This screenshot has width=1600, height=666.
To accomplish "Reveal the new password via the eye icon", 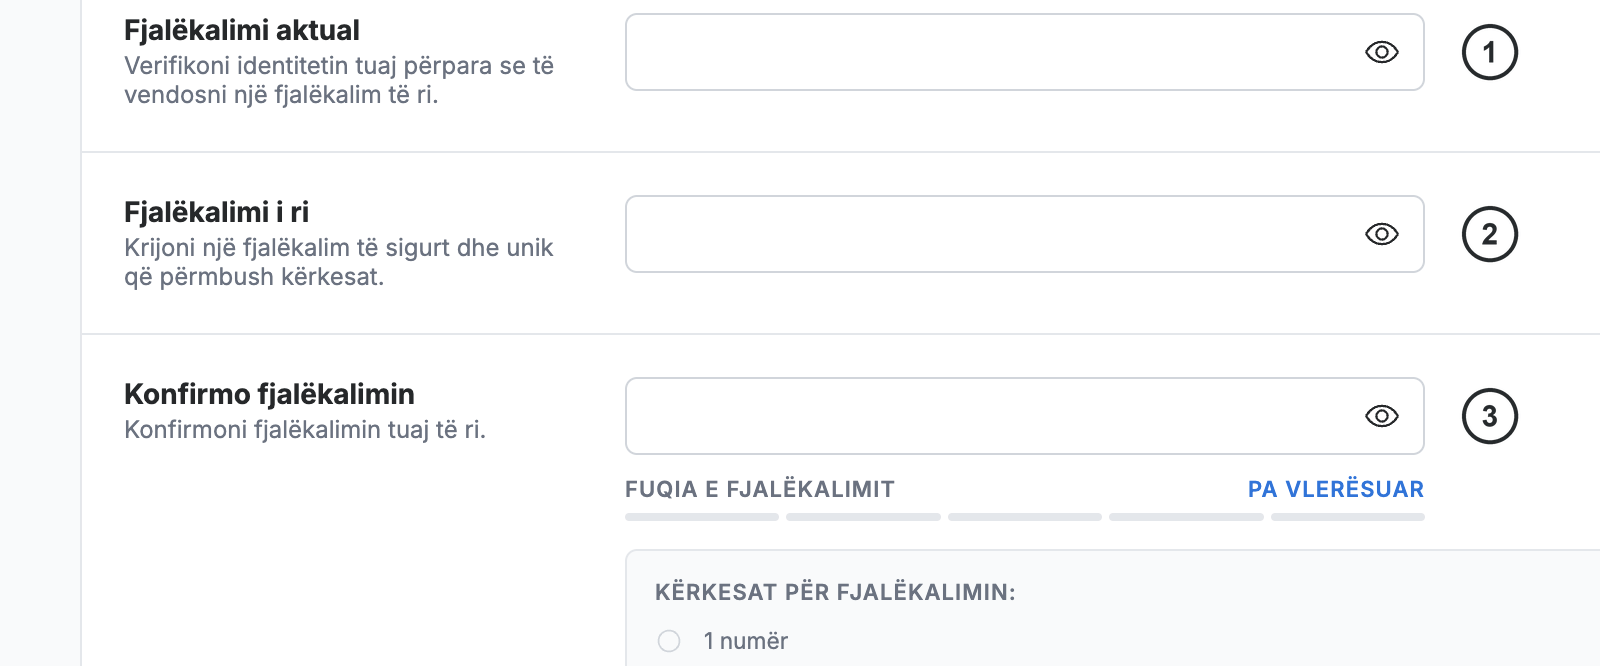I will [1381, 234].
